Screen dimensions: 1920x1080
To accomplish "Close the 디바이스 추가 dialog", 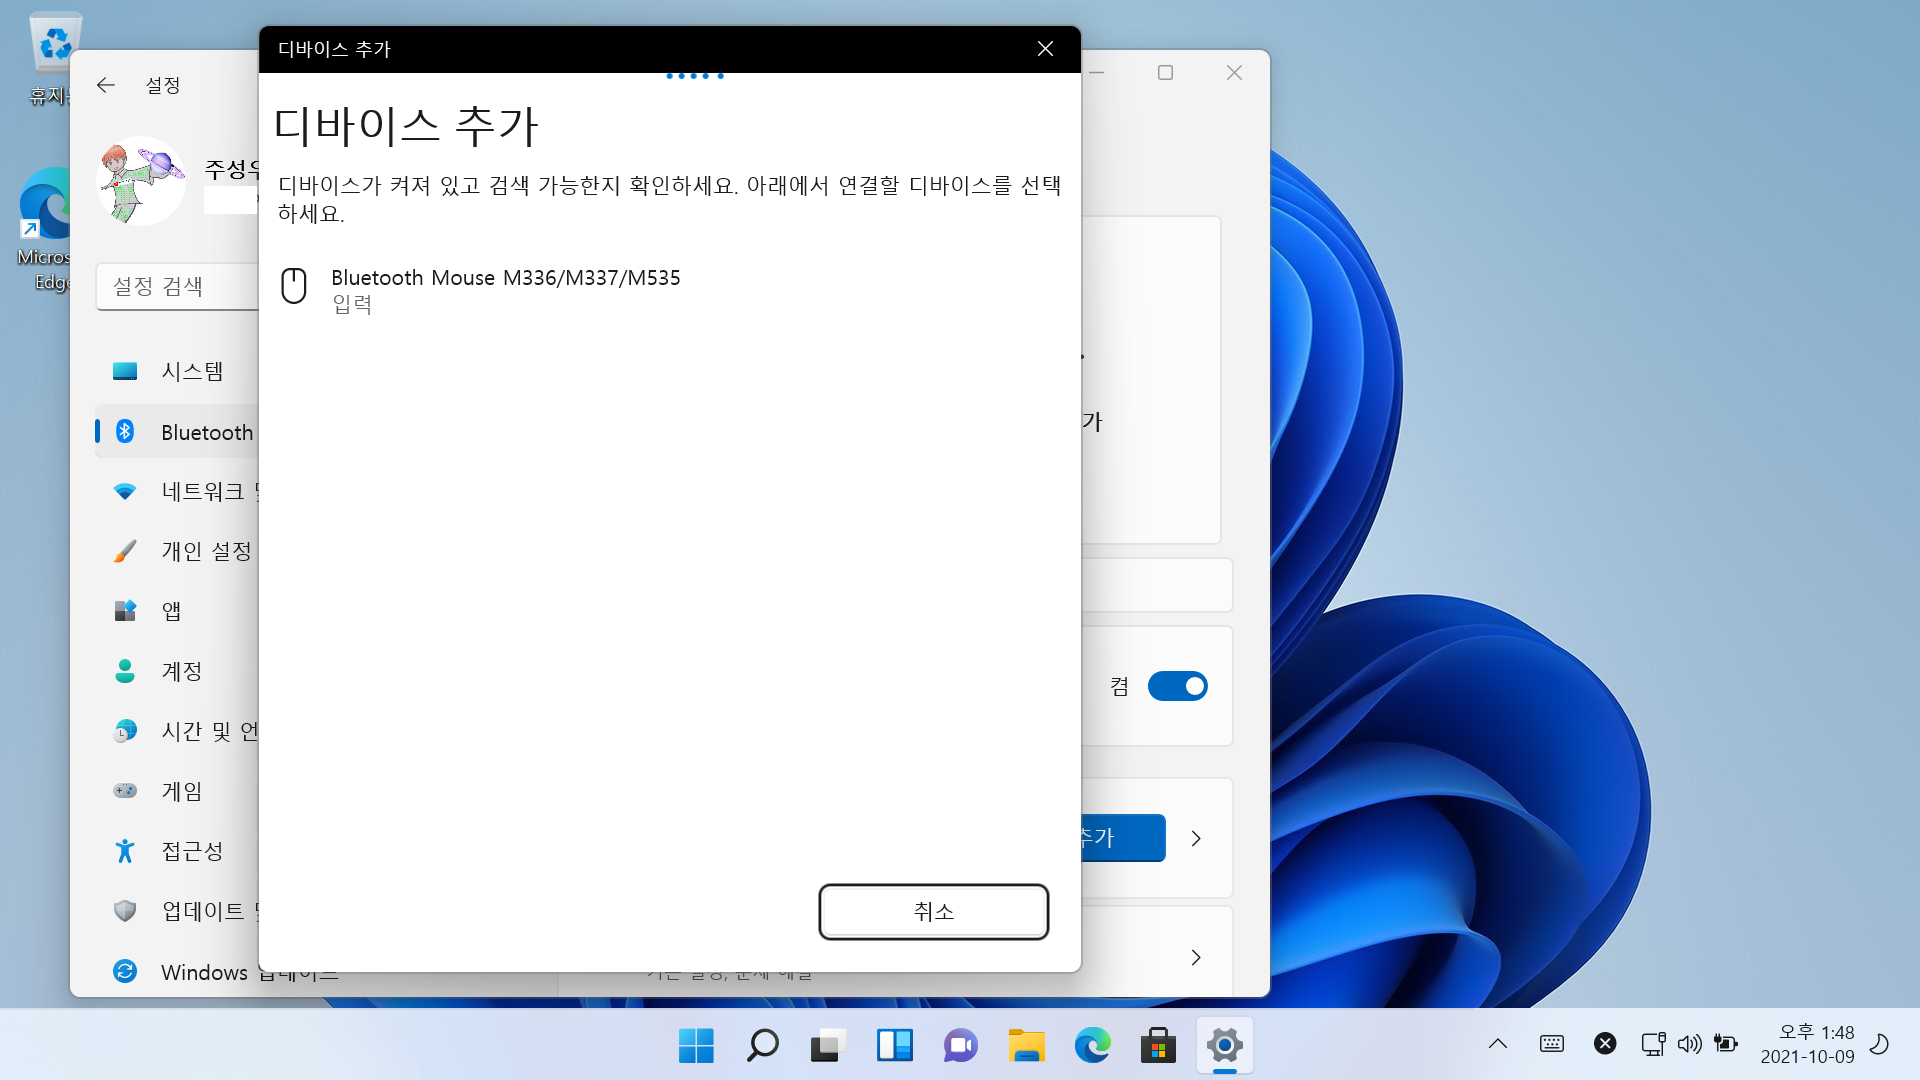I will pyautogui.click(x=1045, y=49).
